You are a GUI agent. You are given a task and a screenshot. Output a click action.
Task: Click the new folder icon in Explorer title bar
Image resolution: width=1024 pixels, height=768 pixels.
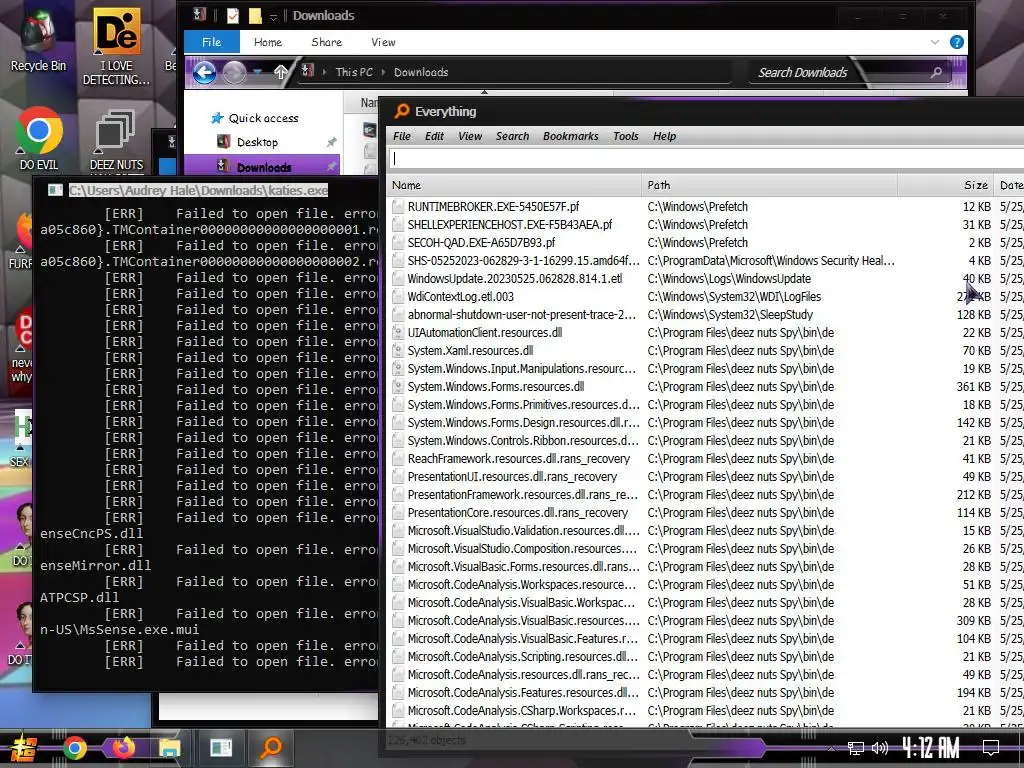[x=255, y=15]
